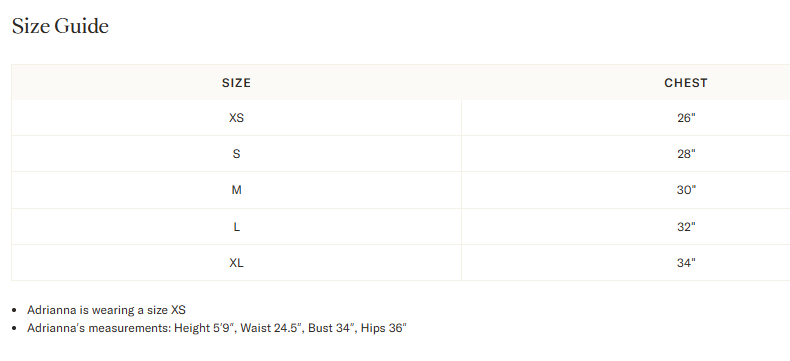Image resolution: width=790 pixels, height=361 pixels.
Task: Select the 32" chest measurement
Action: click(686, 227)
